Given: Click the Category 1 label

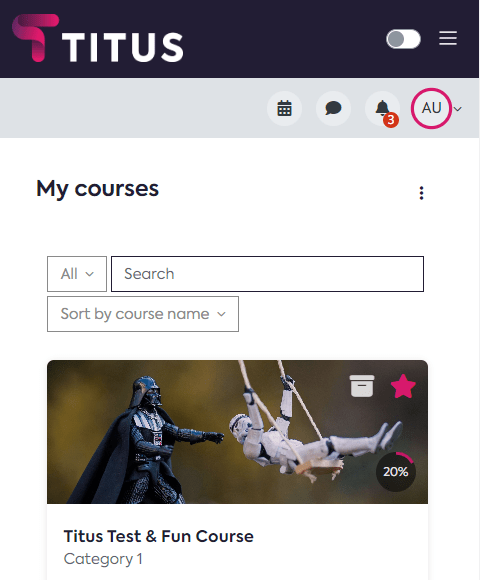Looking at the screenshot, I should point(103,559).
